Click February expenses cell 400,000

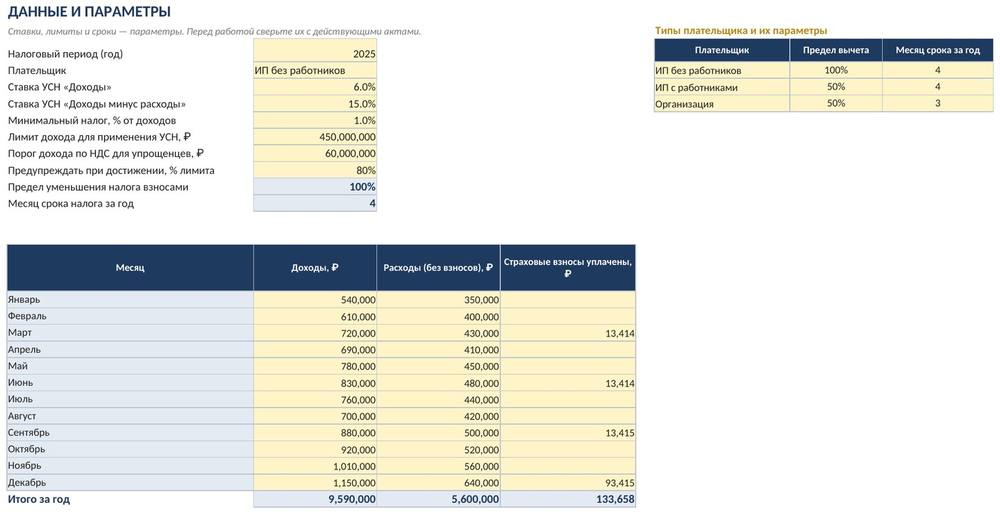tap(439, 316)
